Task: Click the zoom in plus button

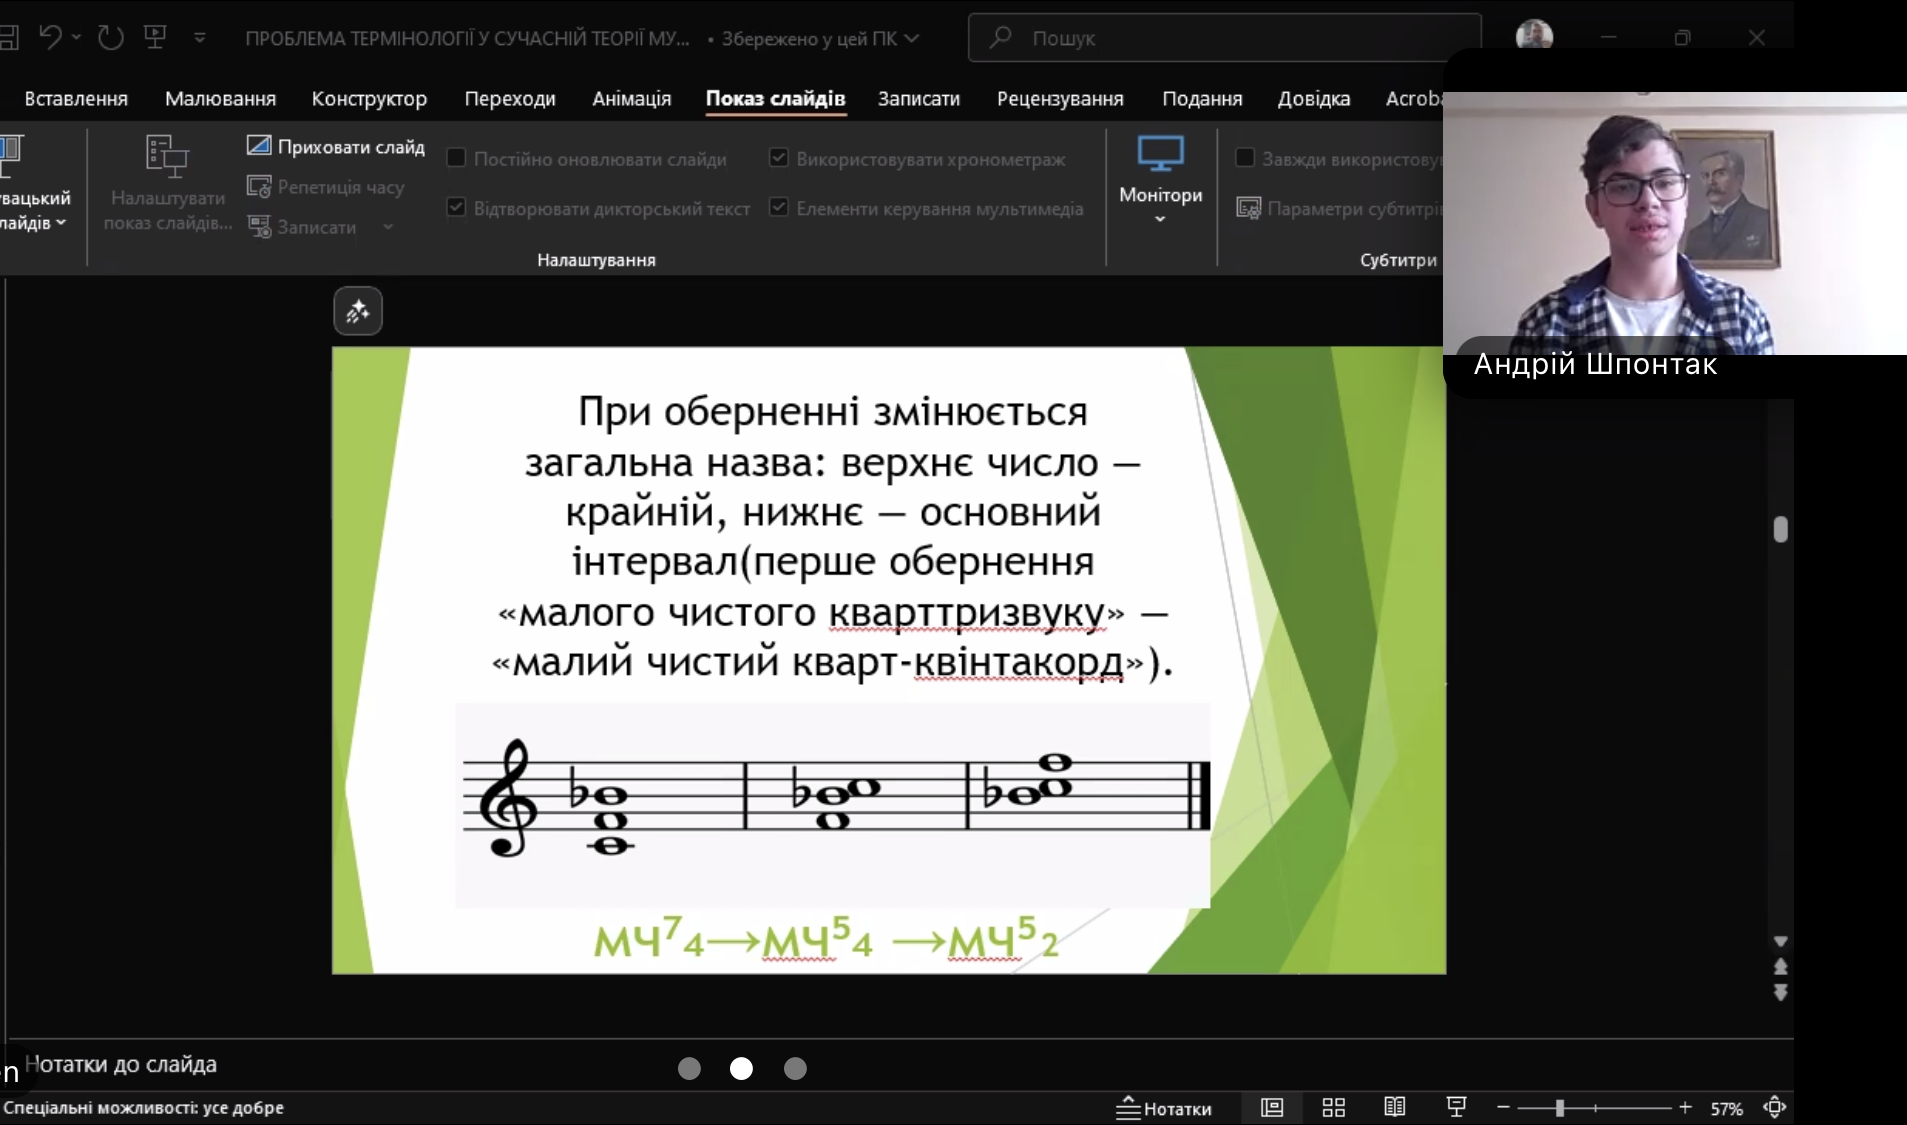Action: pos(1685,1107)
